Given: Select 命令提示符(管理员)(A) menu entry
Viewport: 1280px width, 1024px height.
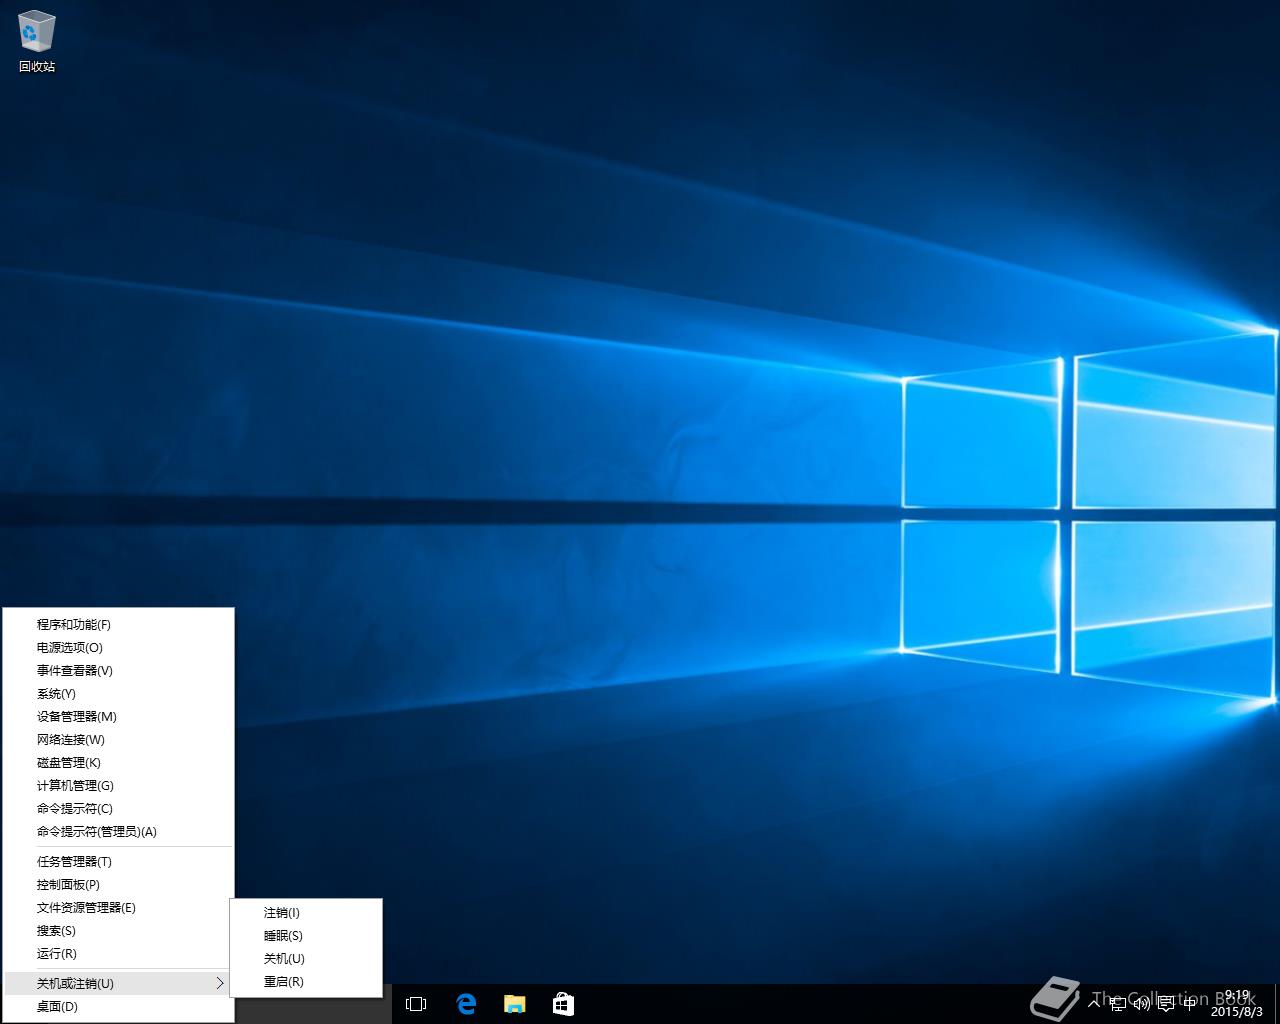Looking at the screenshot, I should (x=97, y=832).
